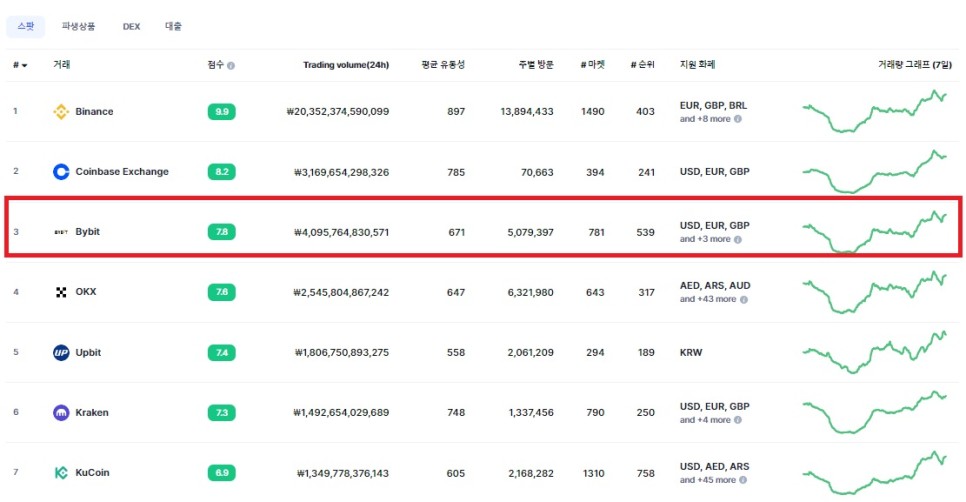Click Upbit volume ₩1,806,750,893,275
This screenshot has height=502, width=966.
341,353
